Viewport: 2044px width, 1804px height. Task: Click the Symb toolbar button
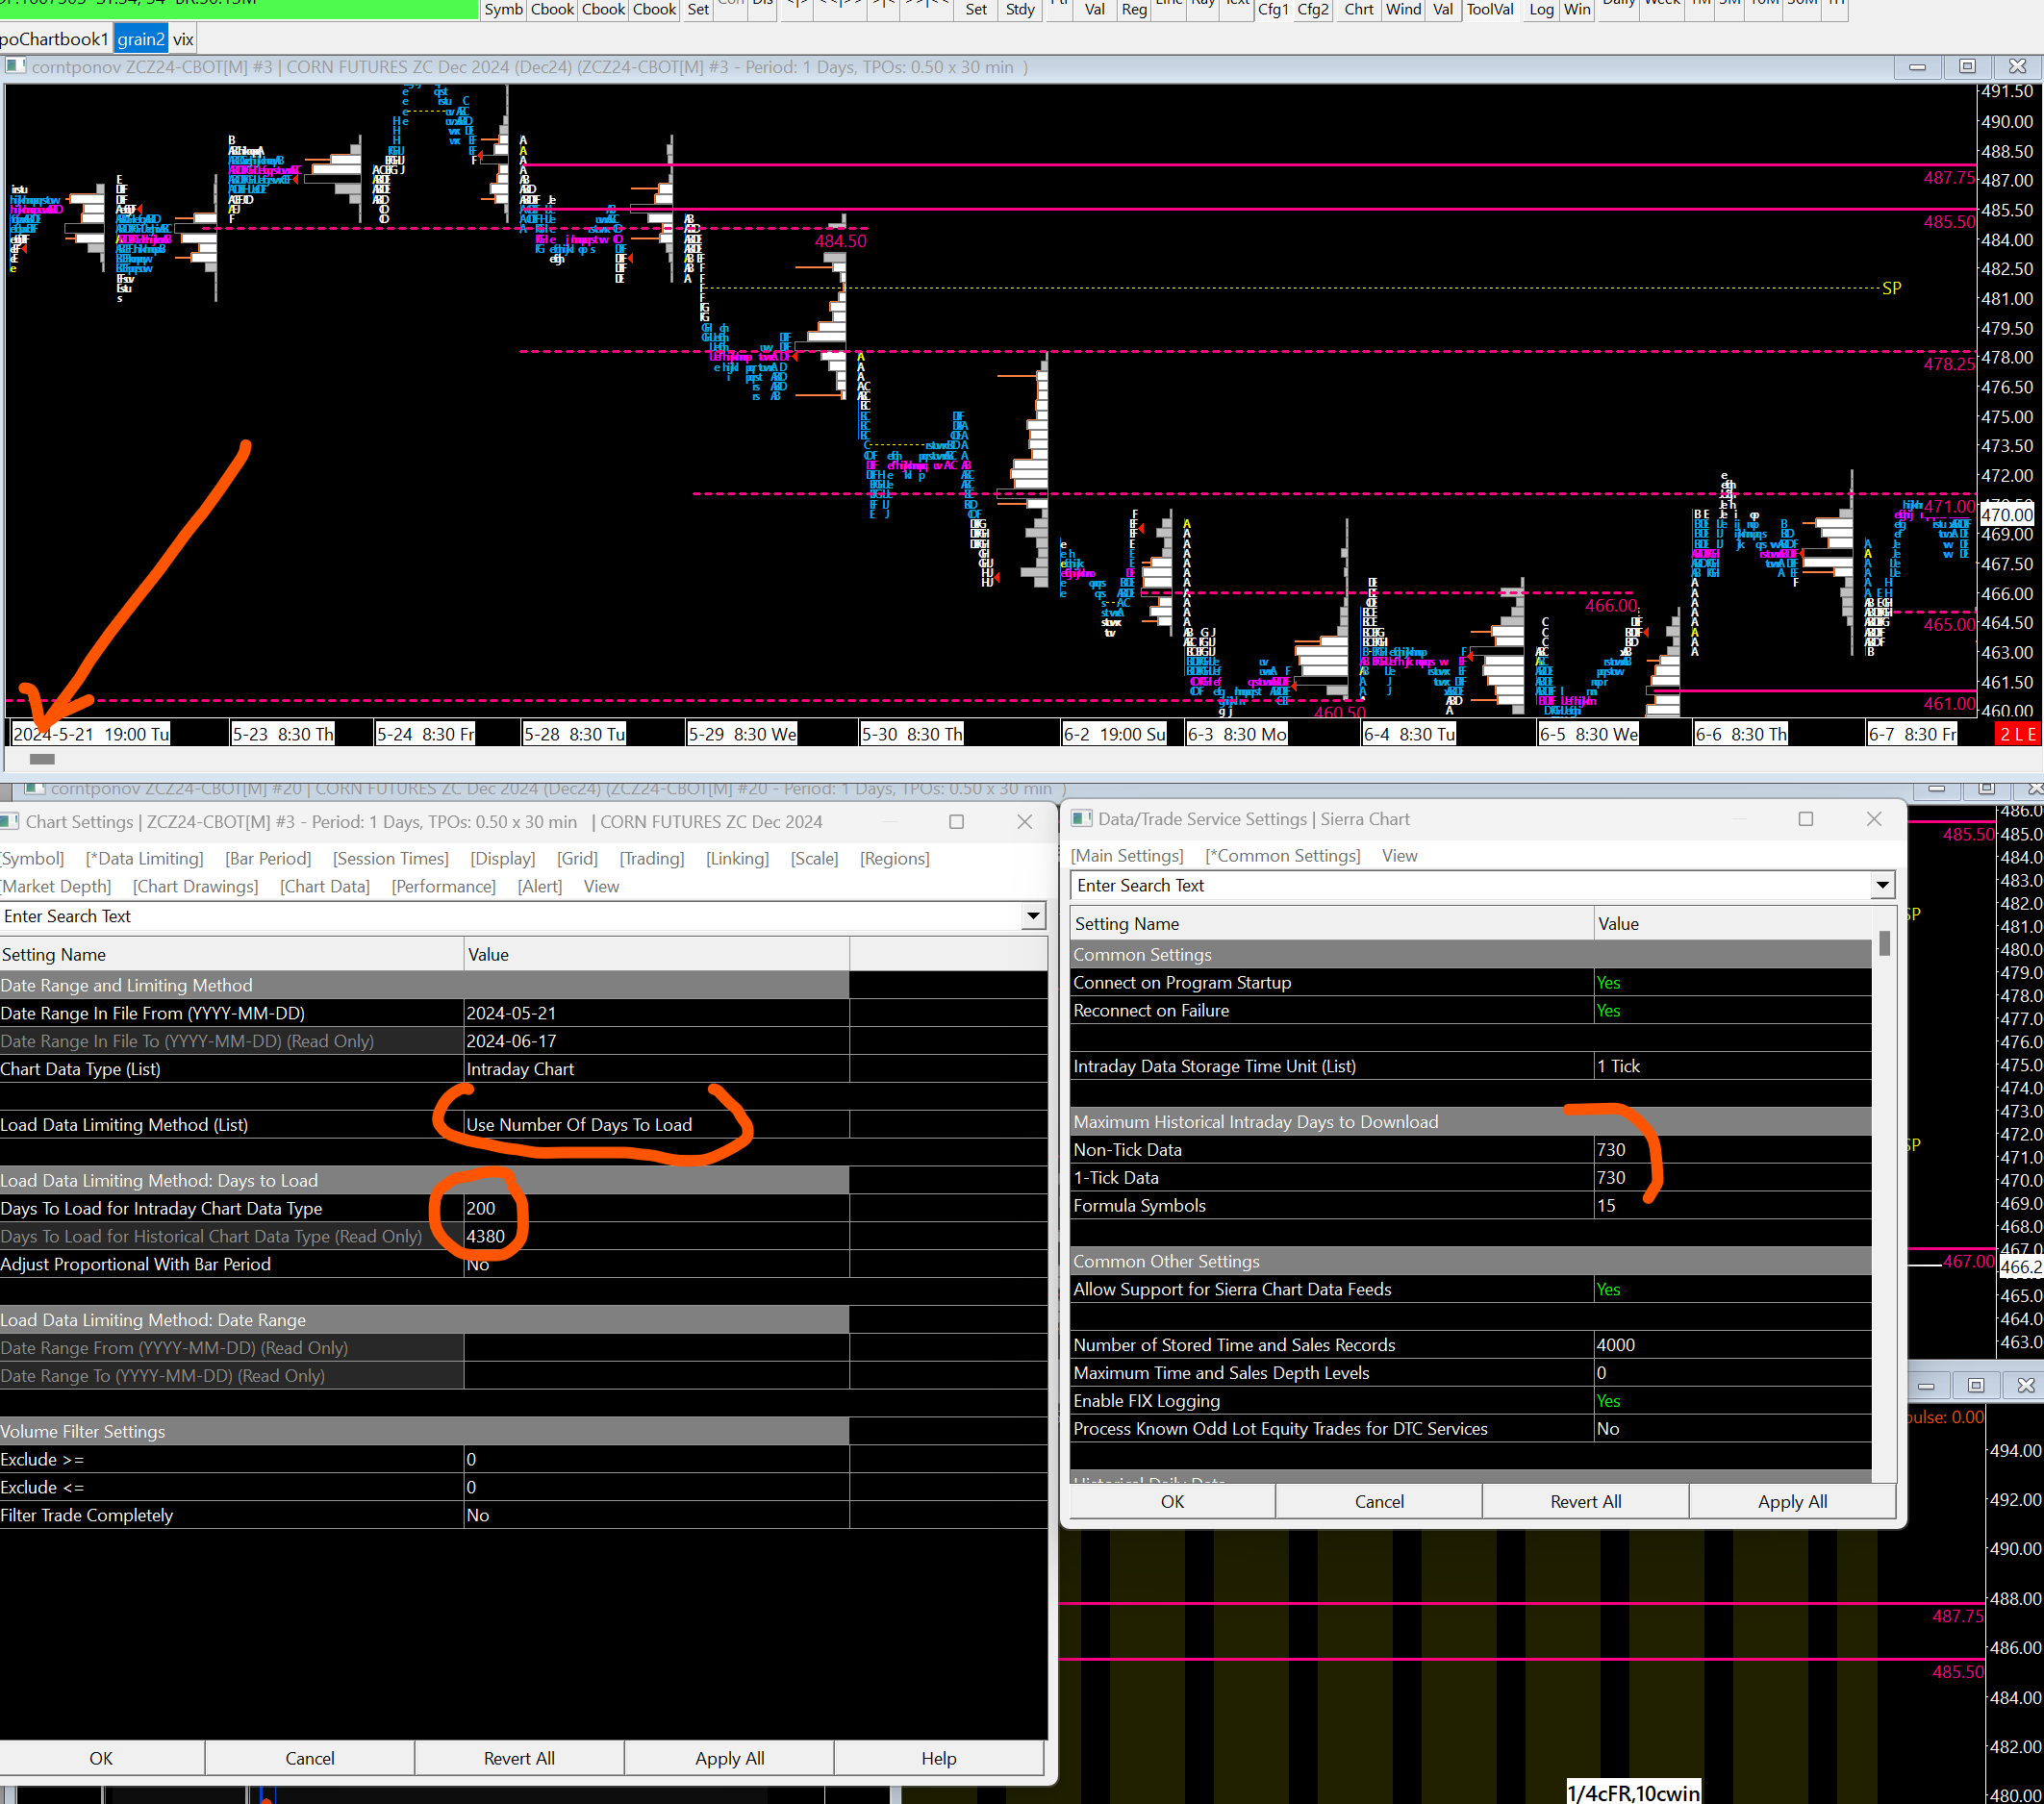[x=503, y=10]
